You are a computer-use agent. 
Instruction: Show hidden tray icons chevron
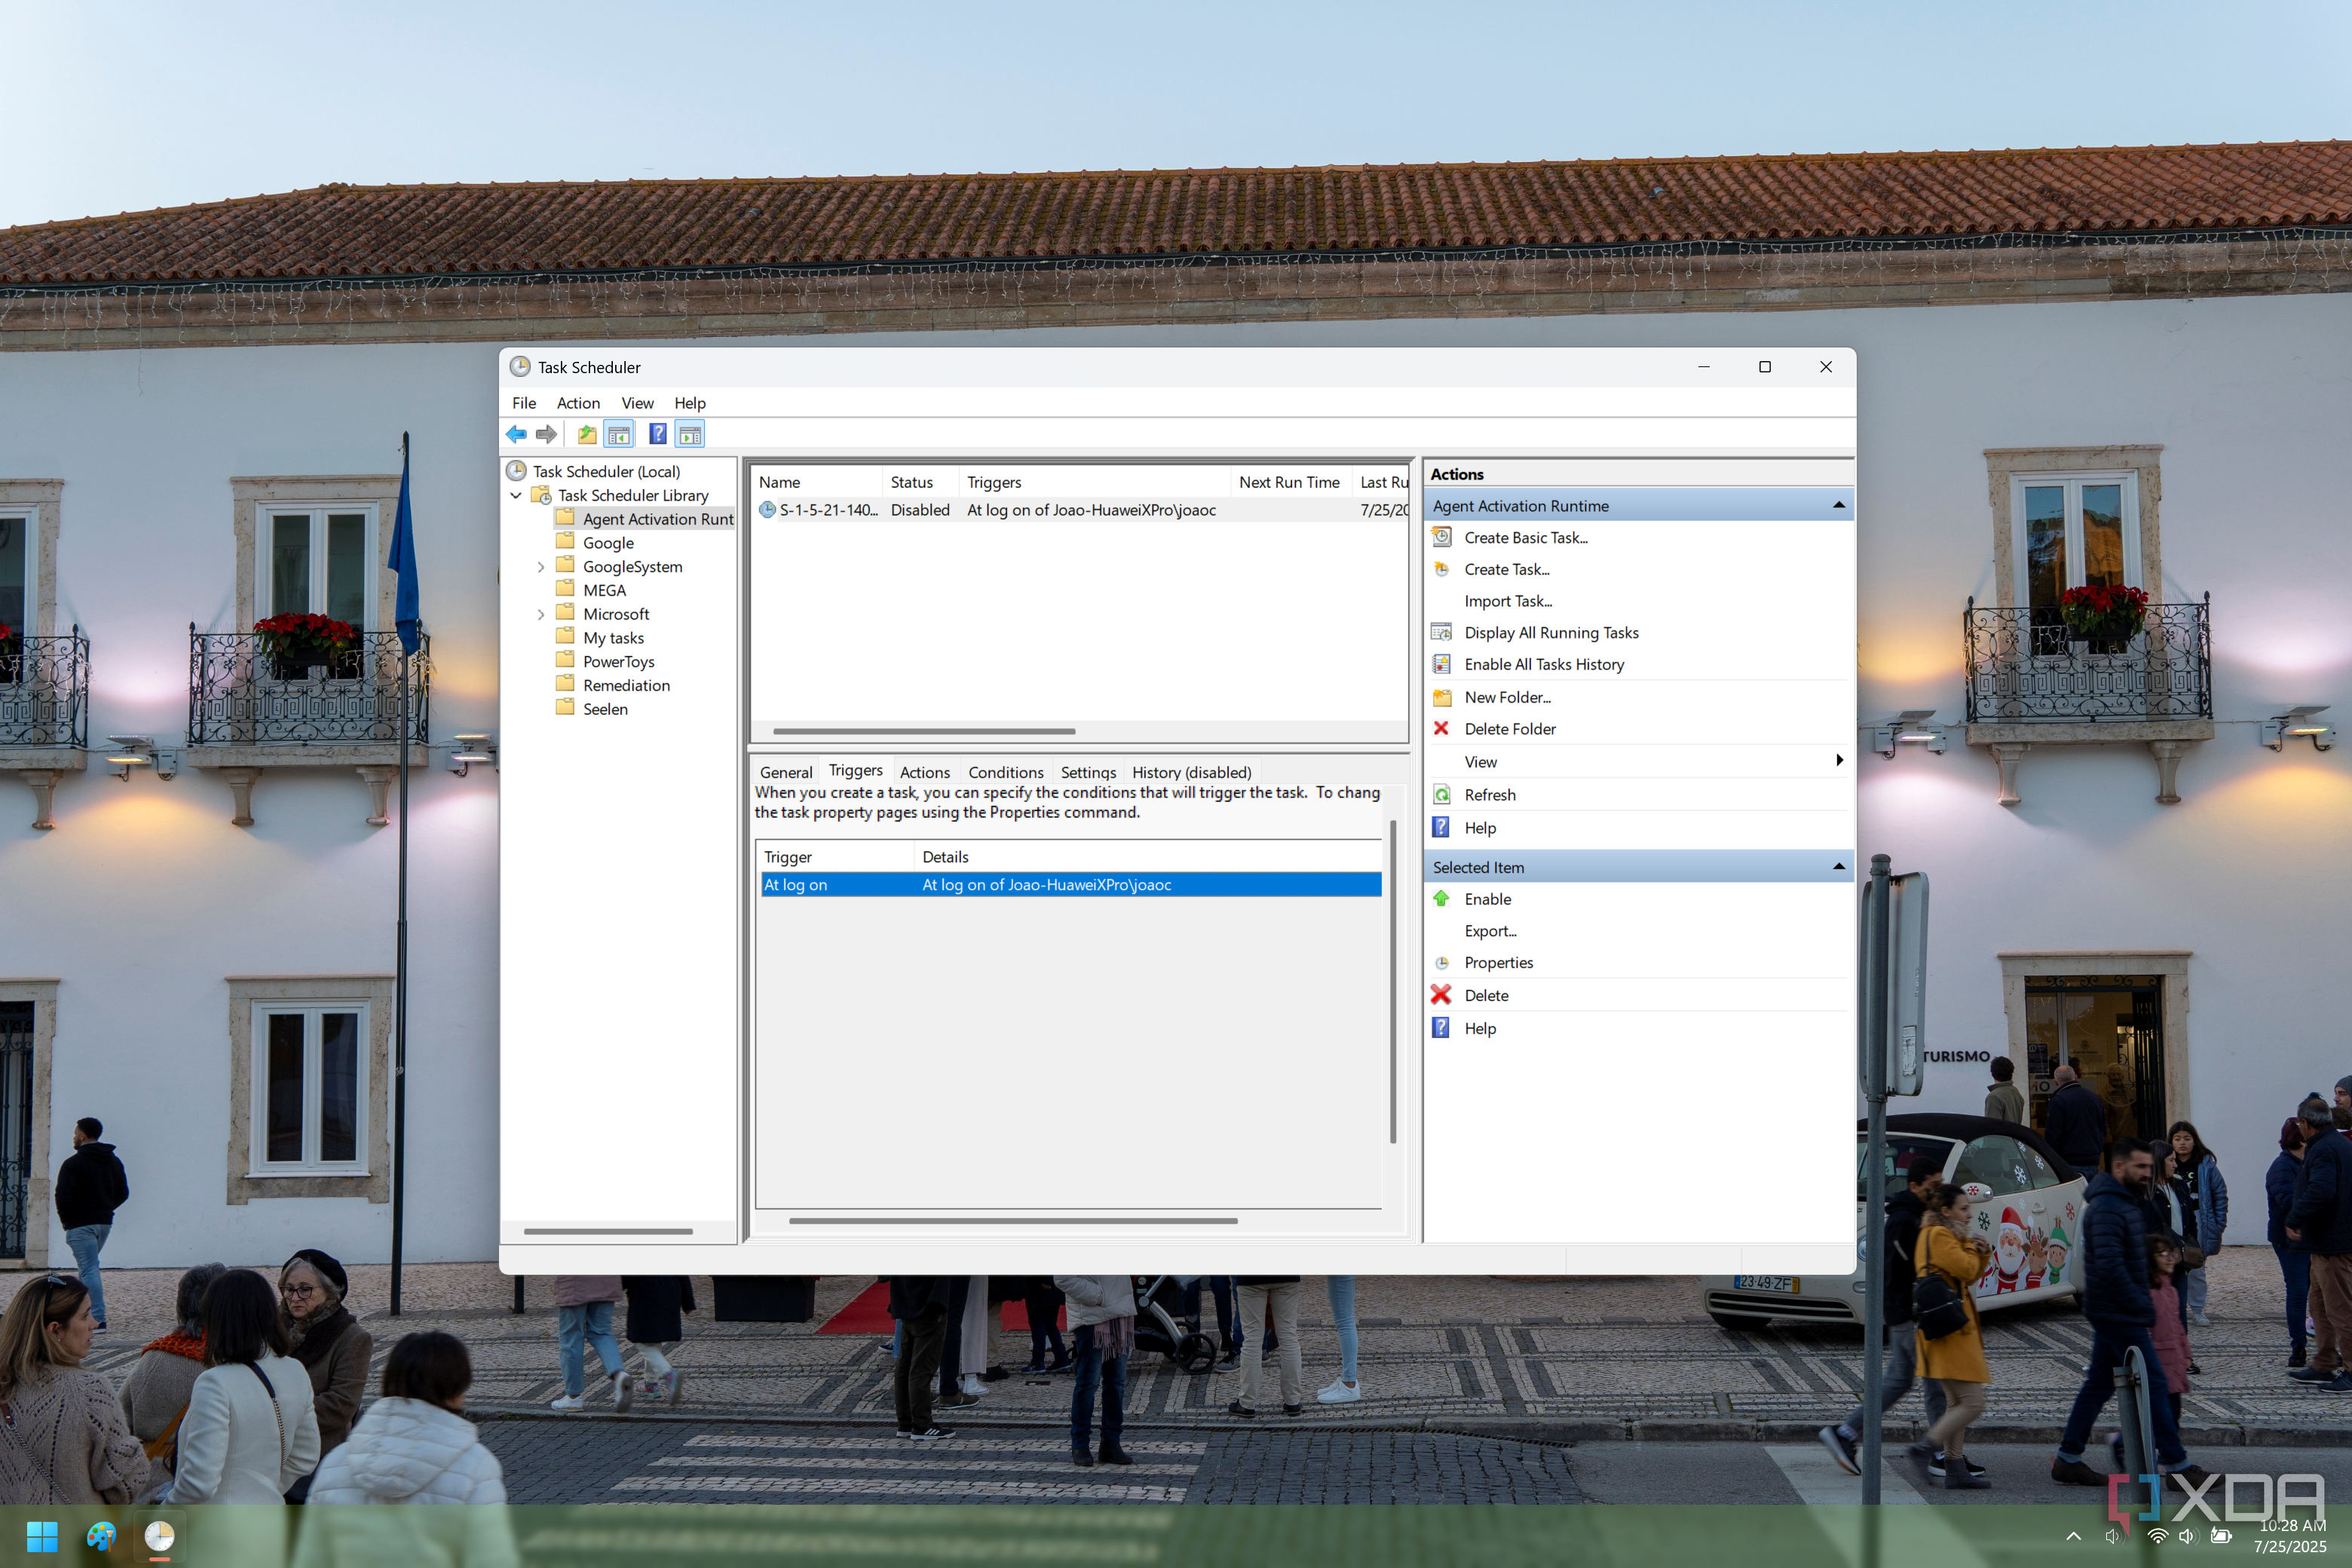[x=2074, y=1536]
